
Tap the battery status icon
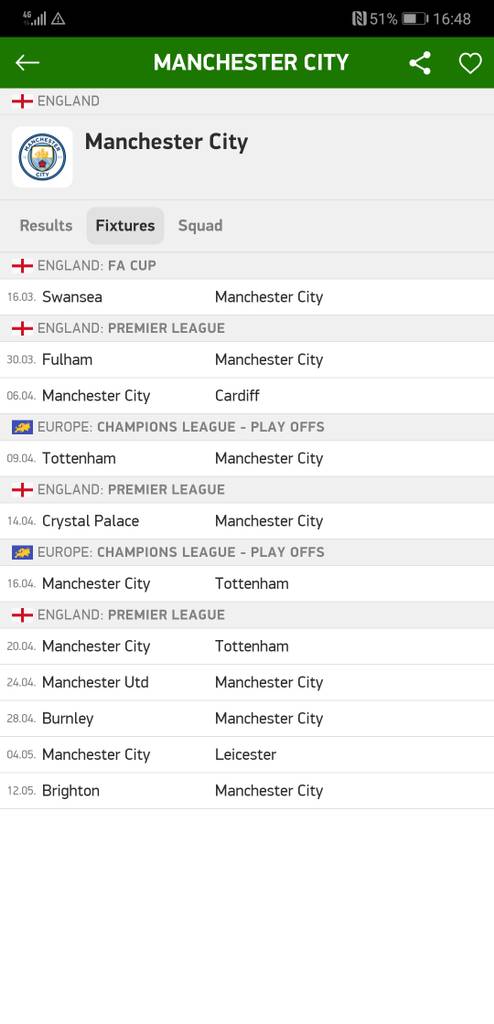click(x=415, y=19)
